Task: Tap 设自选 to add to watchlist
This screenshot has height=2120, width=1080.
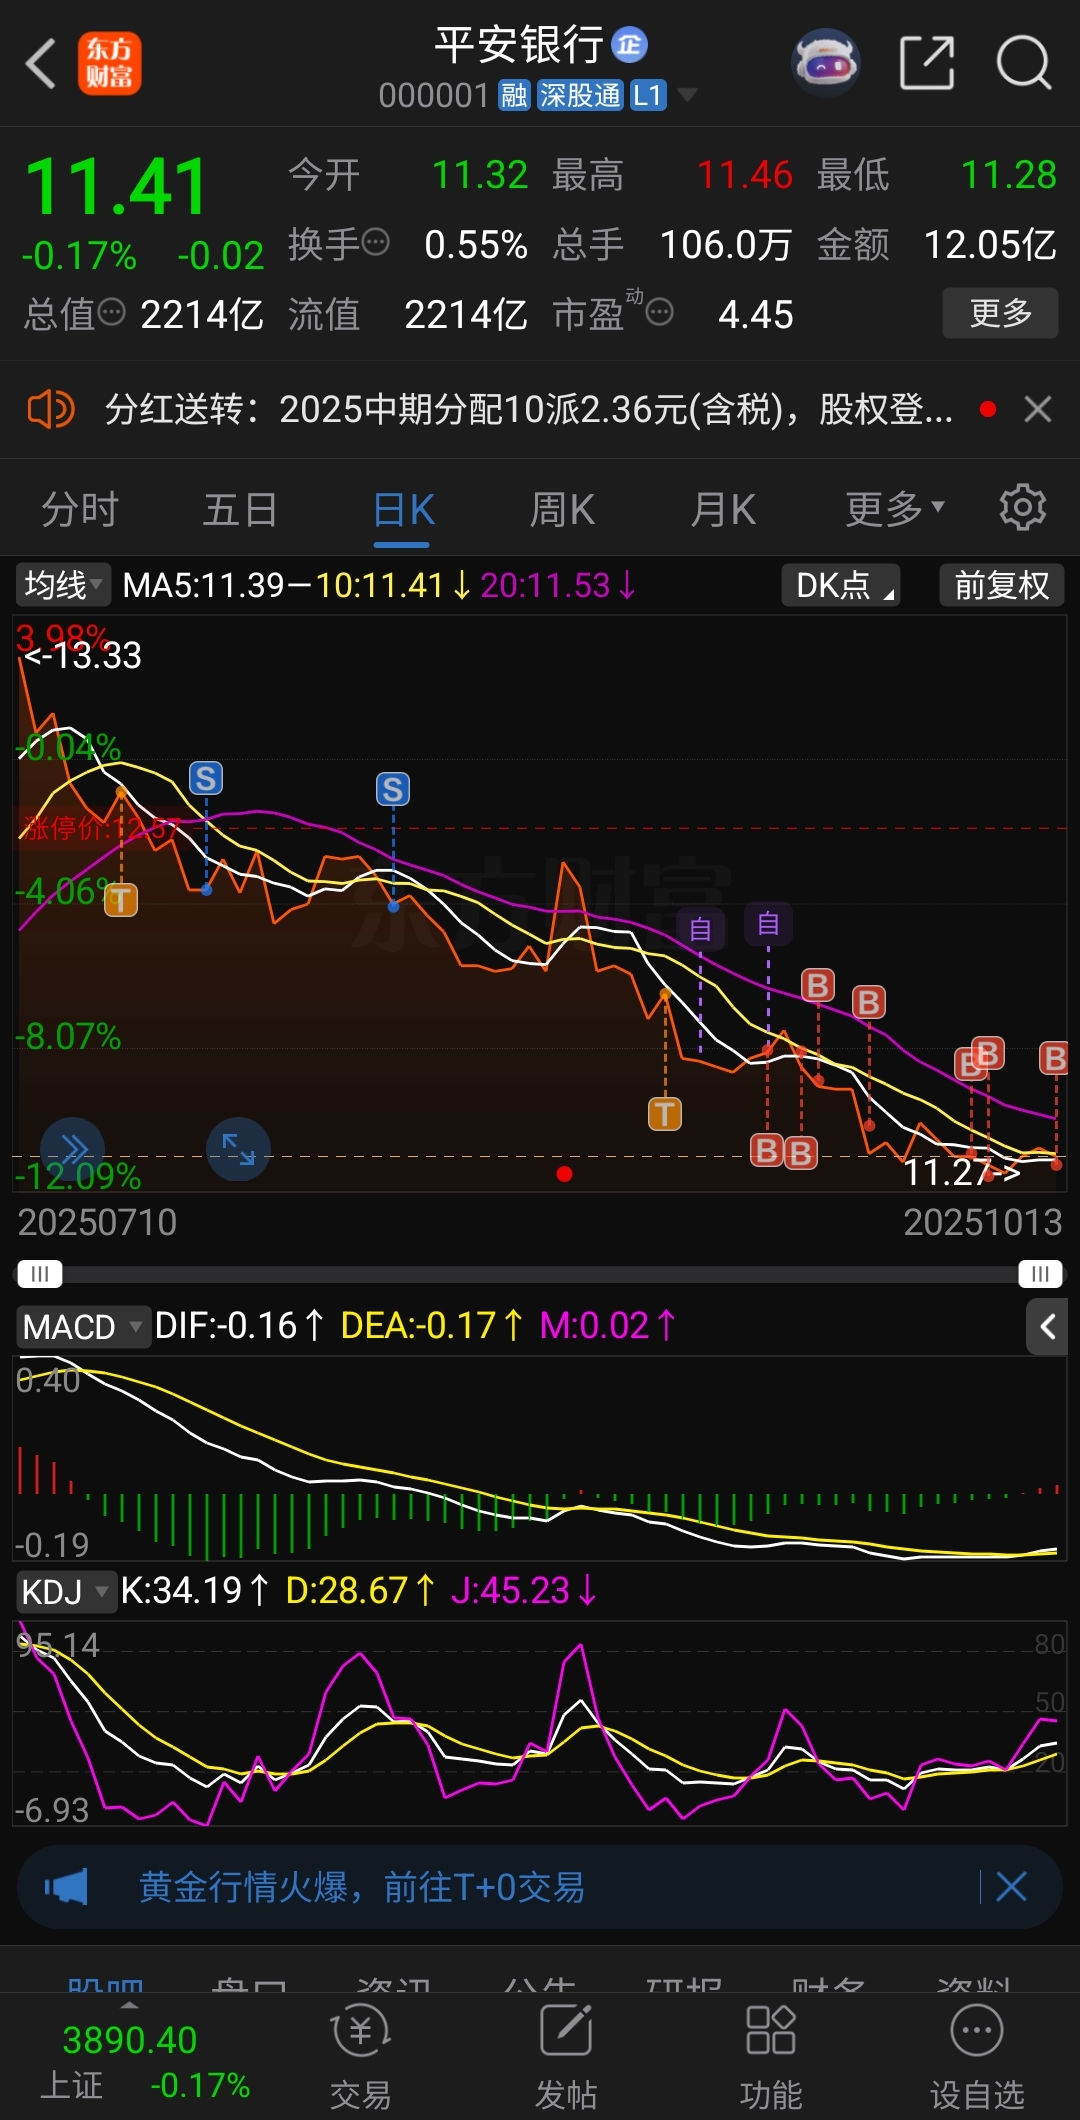Action: [977, 2058]
